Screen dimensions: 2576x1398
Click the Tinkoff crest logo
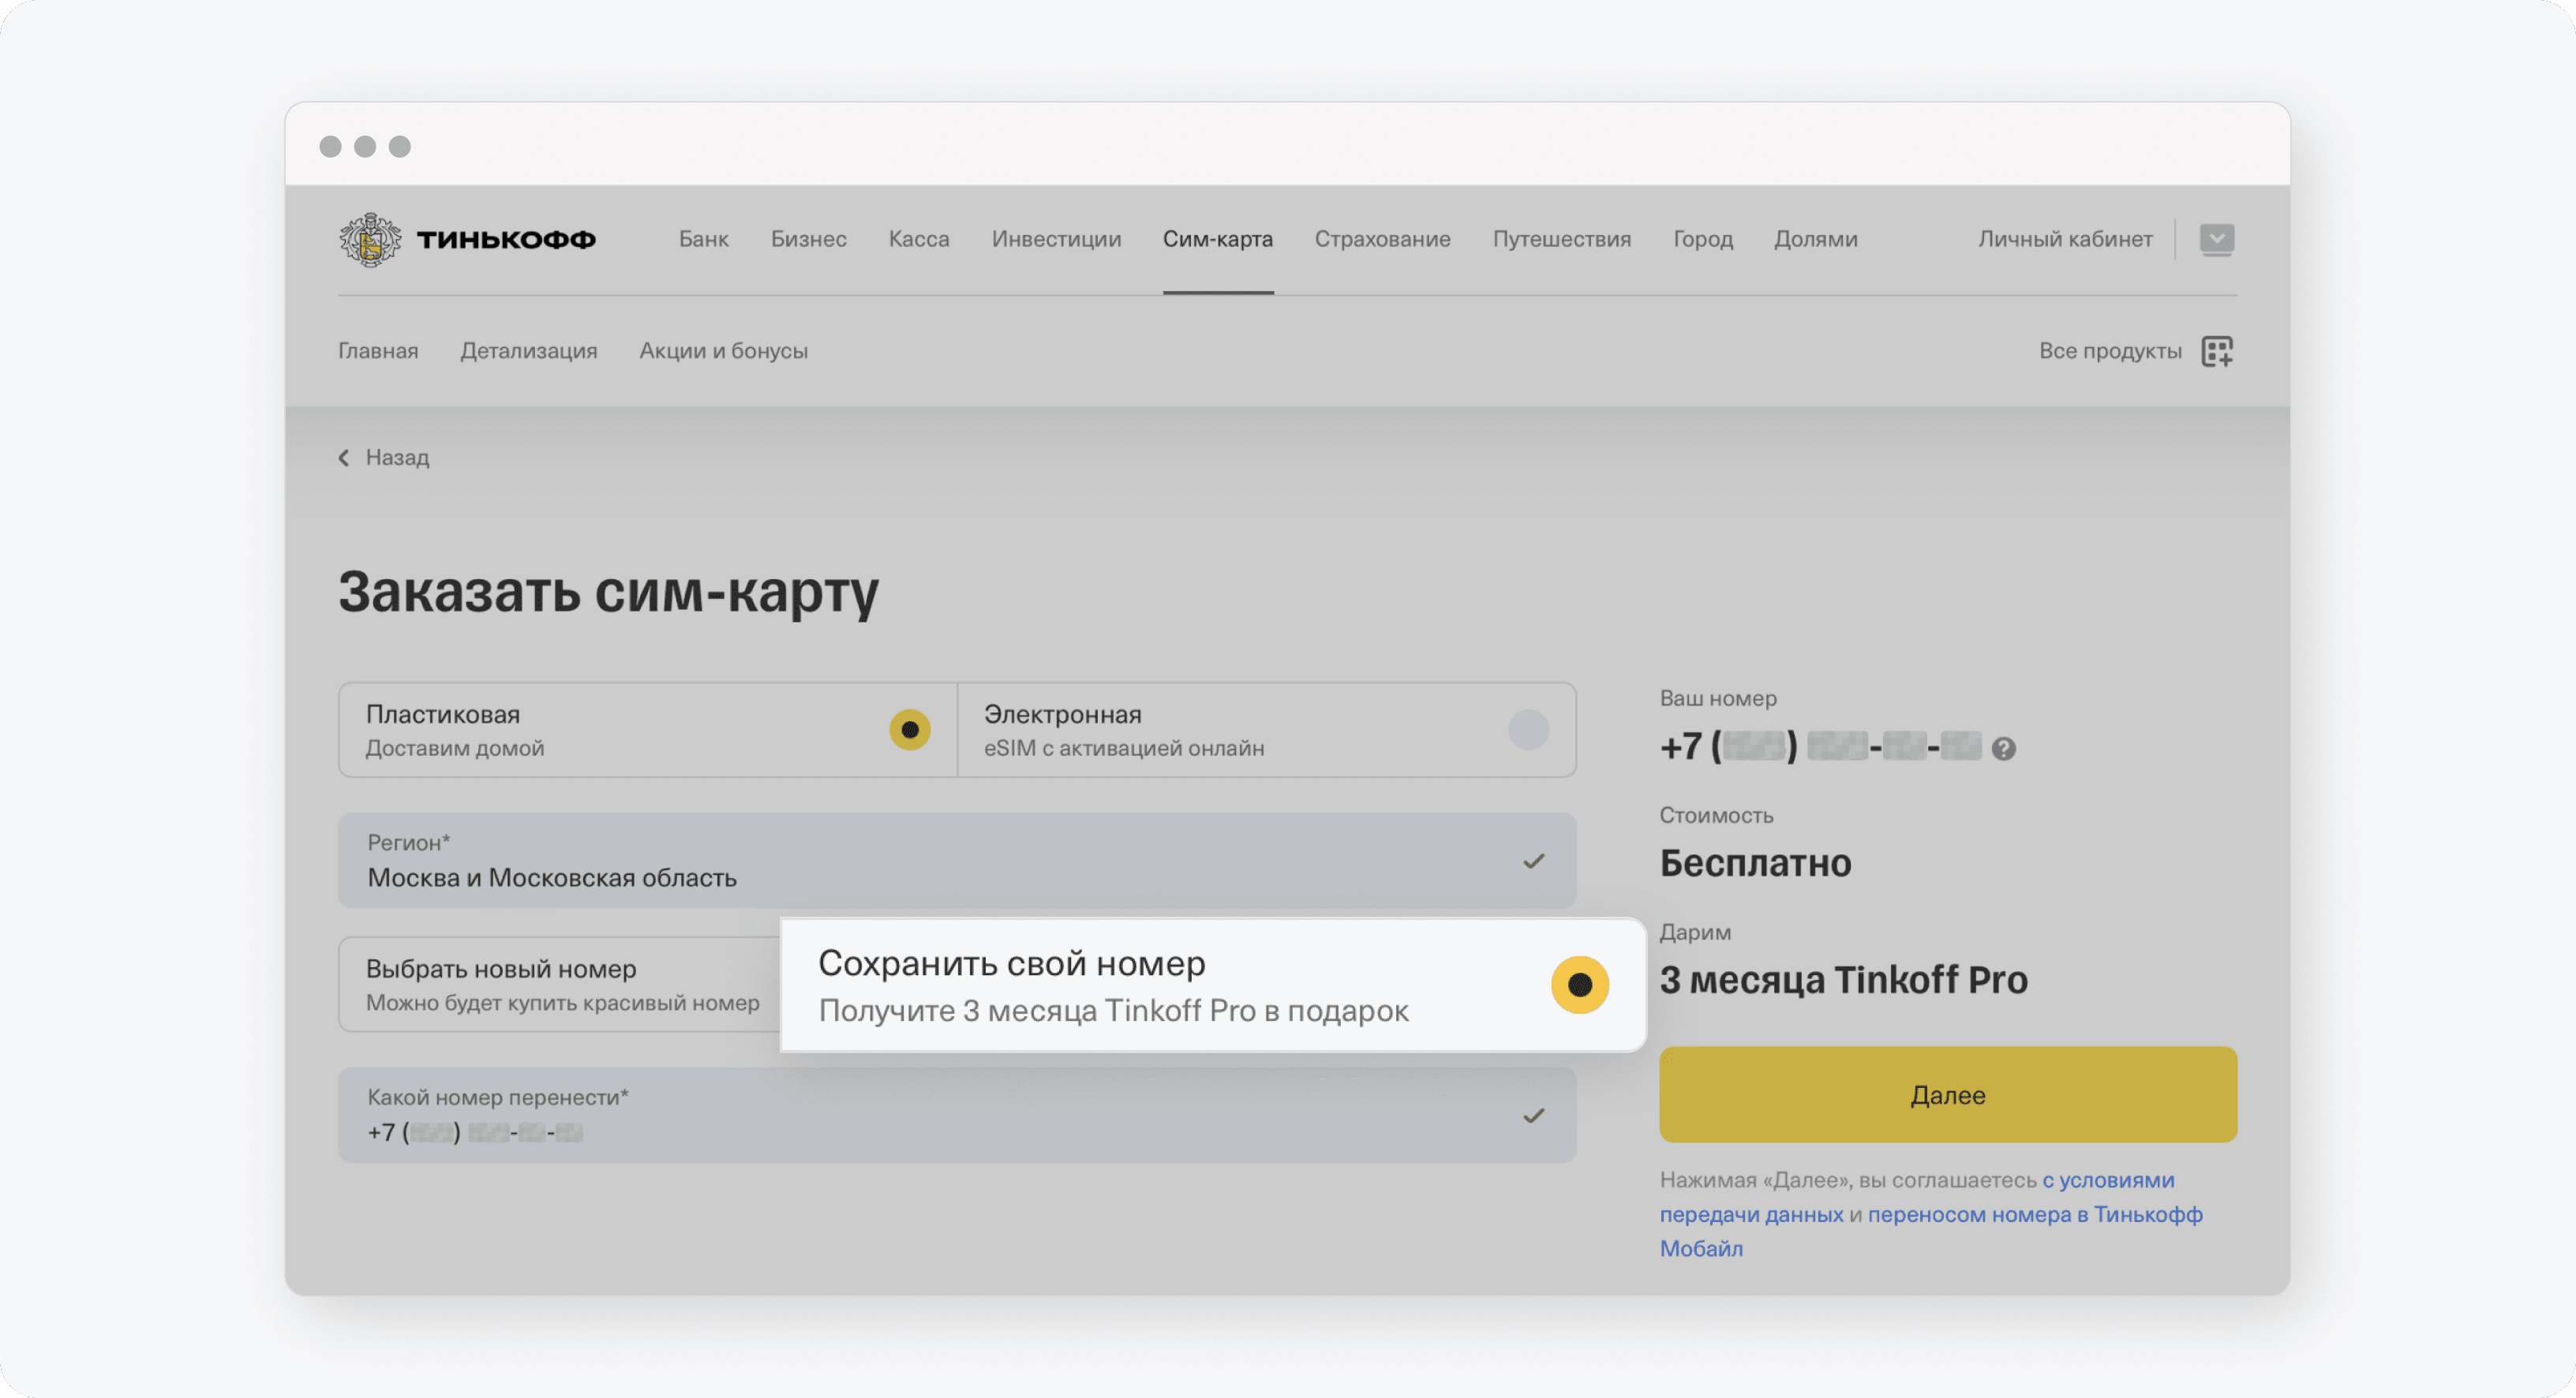[x=370, y=239]
